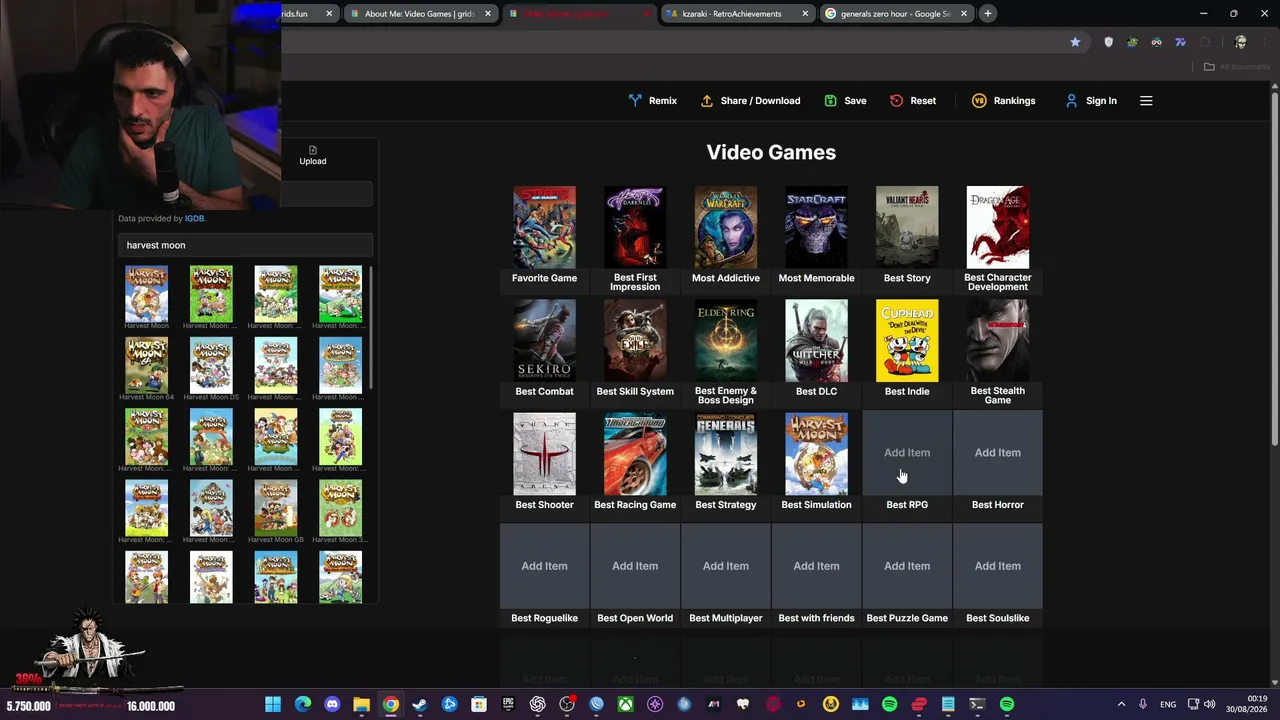Select the first Harvest Moon search result
Screen dimensions: 1280x720
(x=146, y=293)
